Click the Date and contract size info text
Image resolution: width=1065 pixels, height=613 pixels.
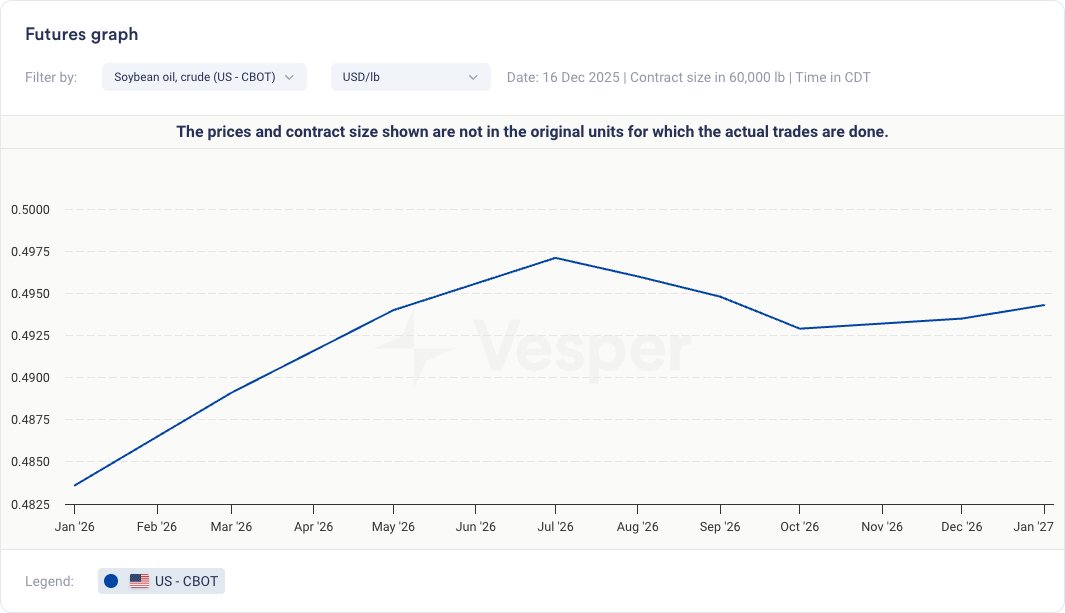[x=688, y=77]
